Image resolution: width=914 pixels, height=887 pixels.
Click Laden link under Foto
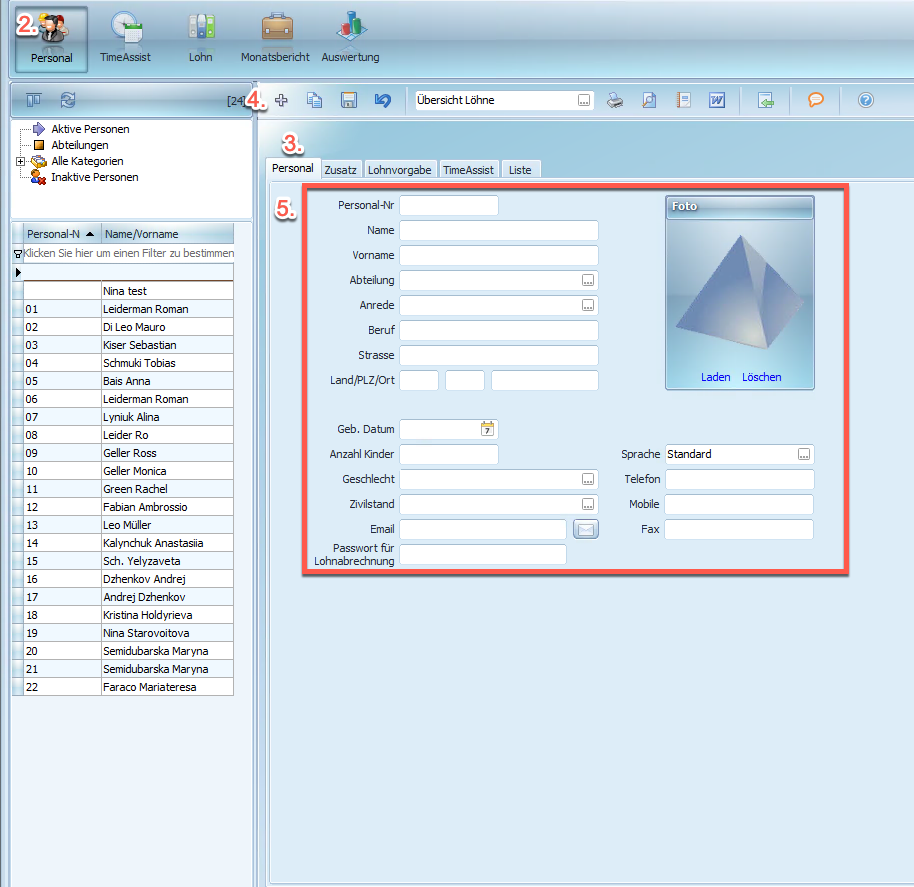715,377
